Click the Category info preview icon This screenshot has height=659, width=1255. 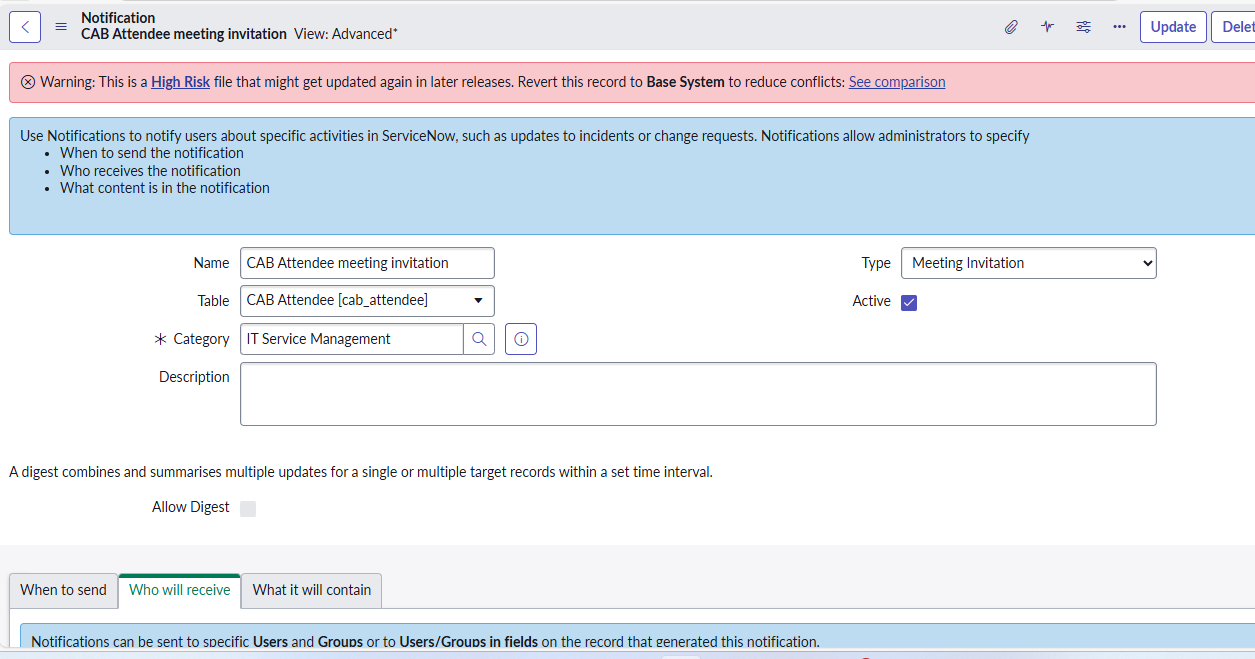[521, 339]
